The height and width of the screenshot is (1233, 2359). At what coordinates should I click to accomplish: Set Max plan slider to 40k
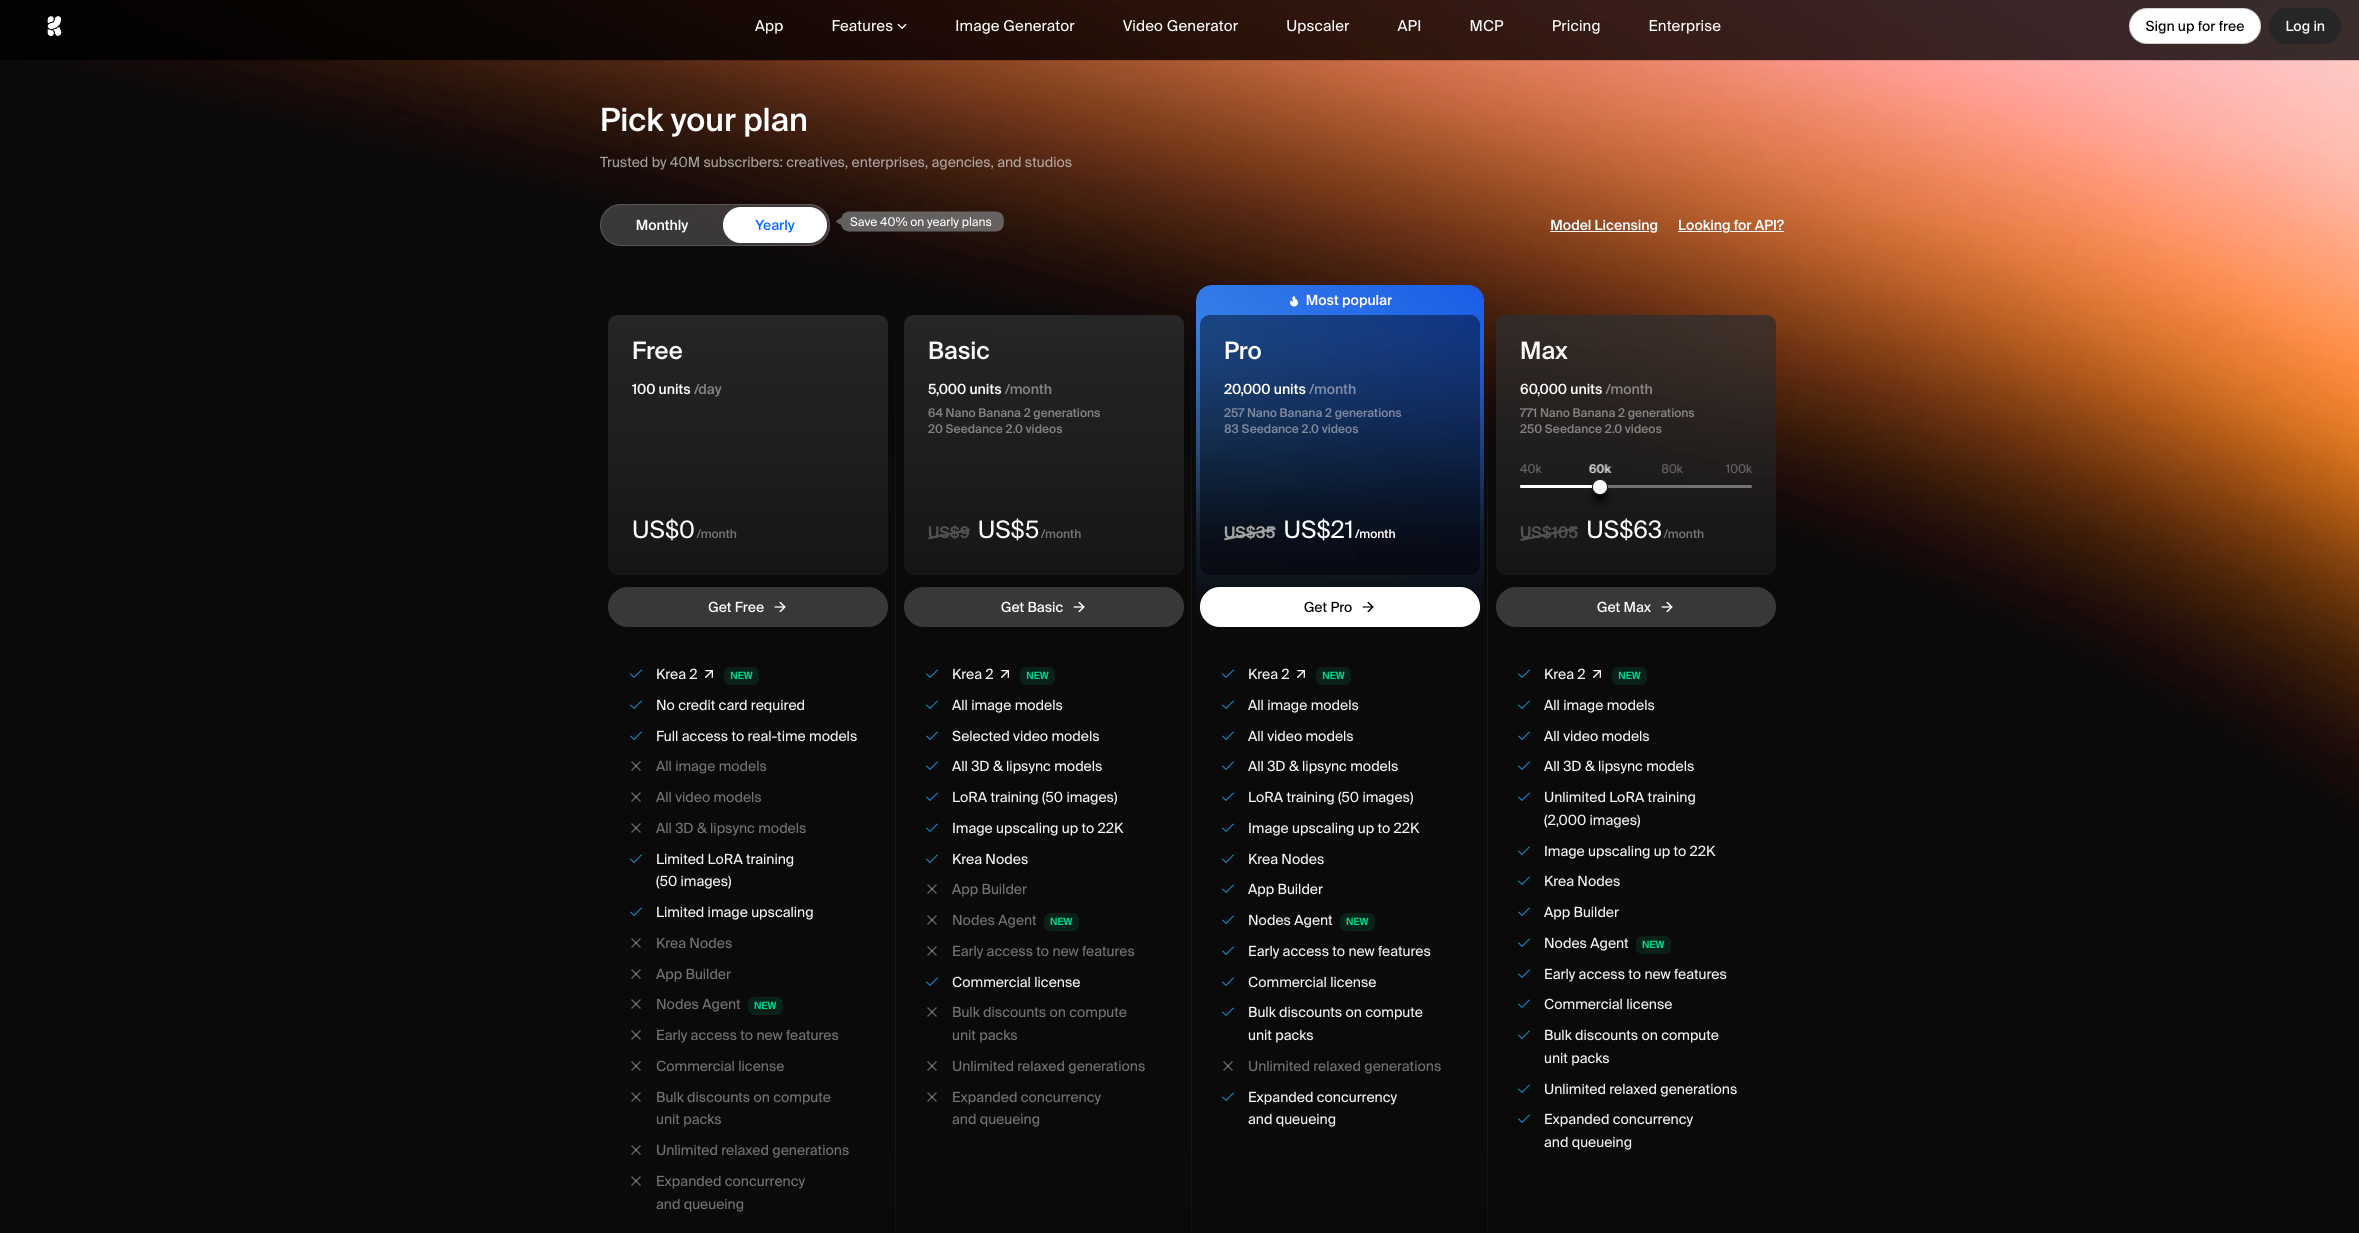point(1531,469)
